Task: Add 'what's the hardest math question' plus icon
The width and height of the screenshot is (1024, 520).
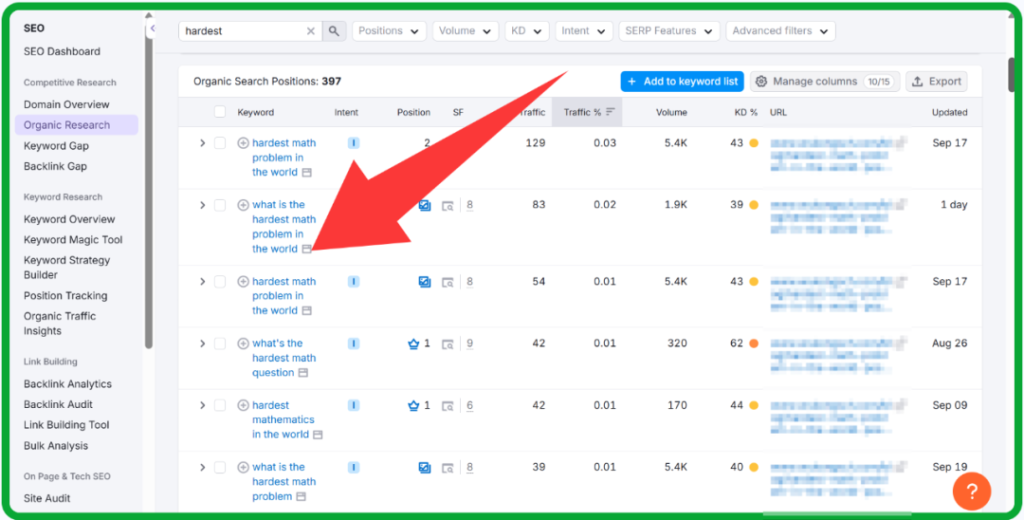Action: pos(243,344)
